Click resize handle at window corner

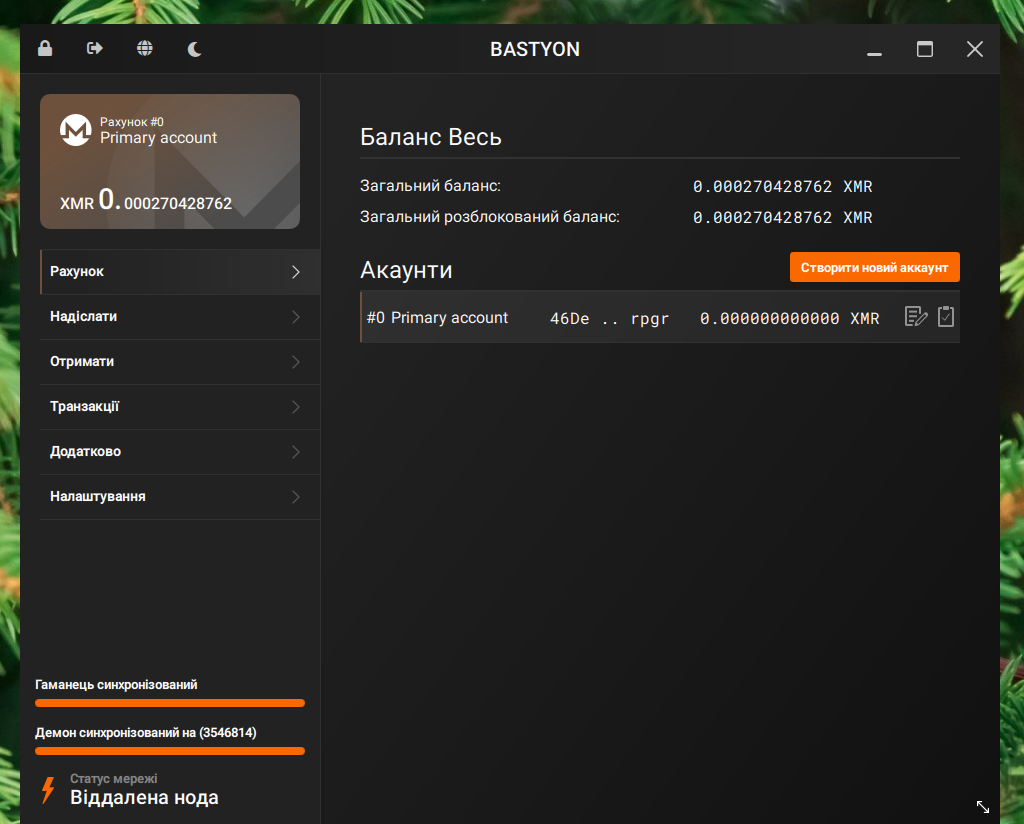click(x=982, y=806)
